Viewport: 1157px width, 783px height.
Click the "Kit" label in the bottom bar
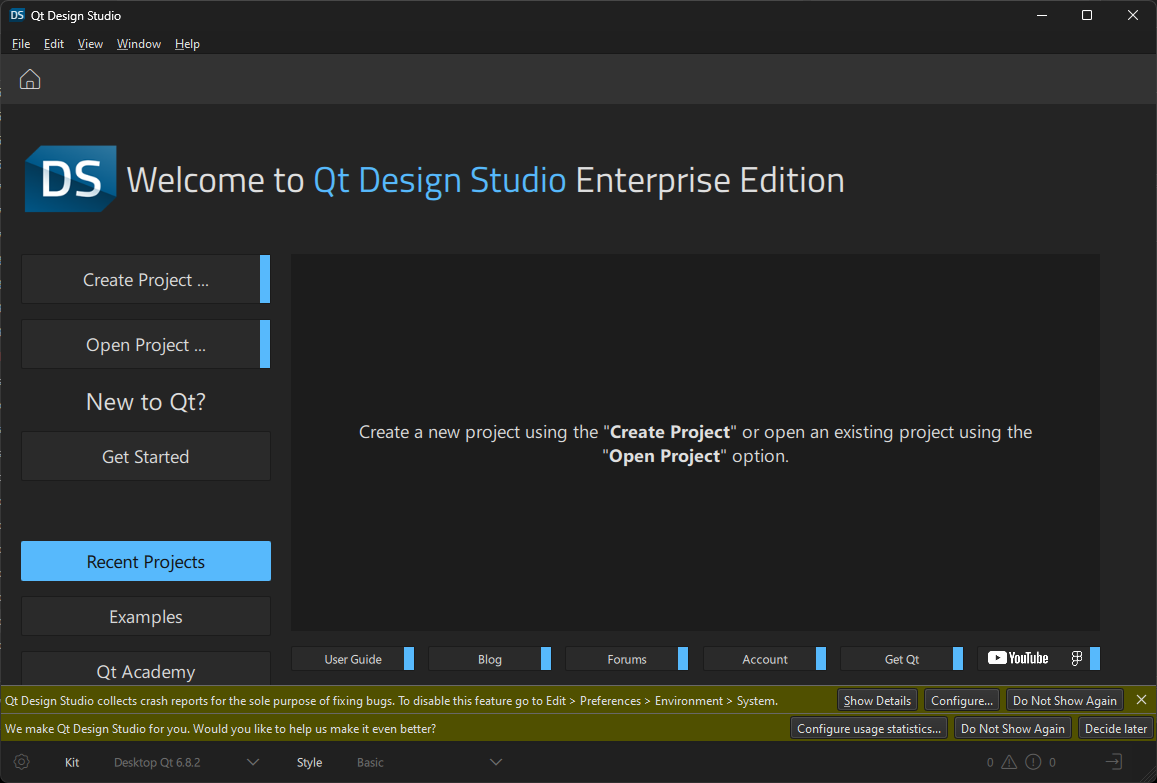[x=72, y=762]
